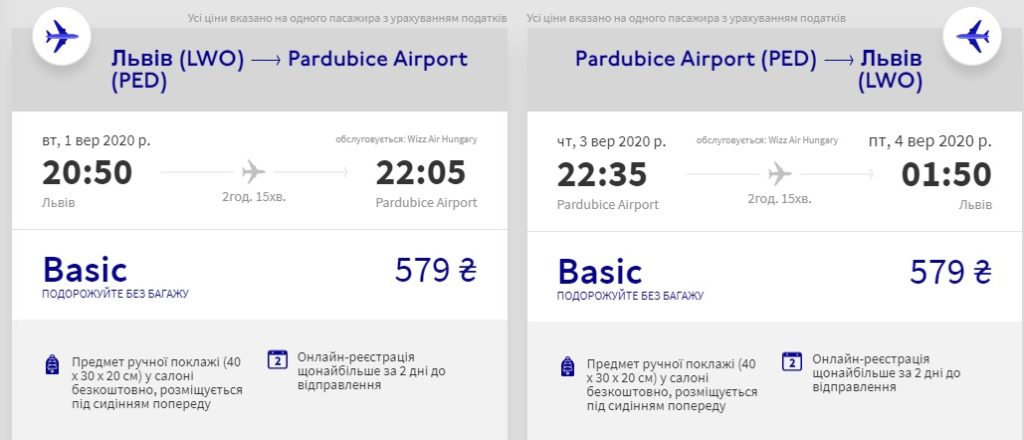The height and width of the screenshot is (440, 1024).
Task: Click the right card's online check-in calendar icon
Action: pyautogui.click(x=792, y=360)
